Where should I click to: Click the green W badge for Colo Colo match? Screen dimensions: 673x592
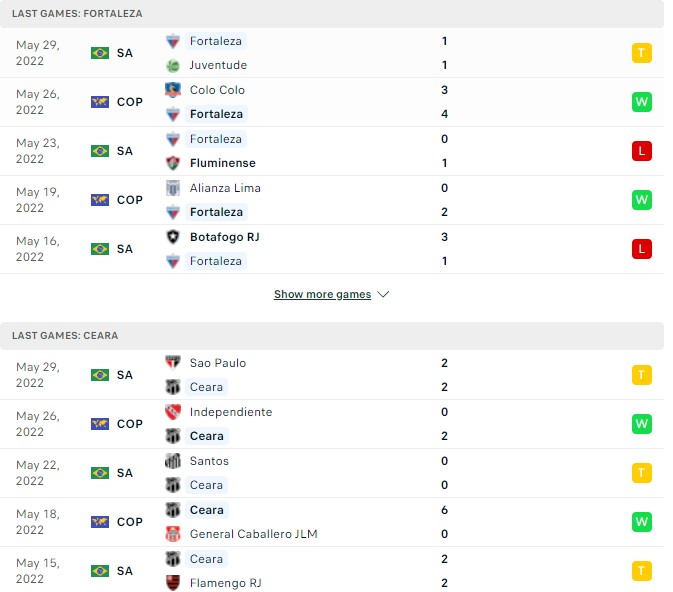(642, 102)
